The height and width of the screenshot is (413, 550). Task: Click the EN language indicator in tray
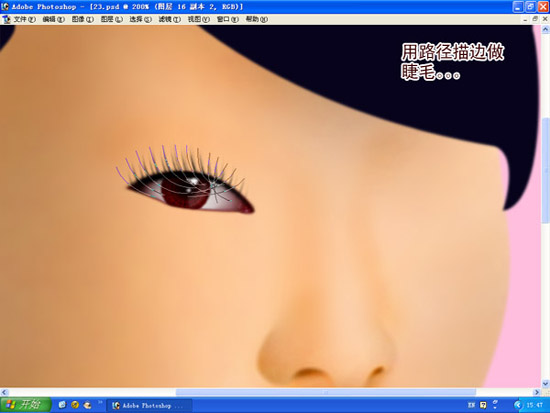click(471, 405)
